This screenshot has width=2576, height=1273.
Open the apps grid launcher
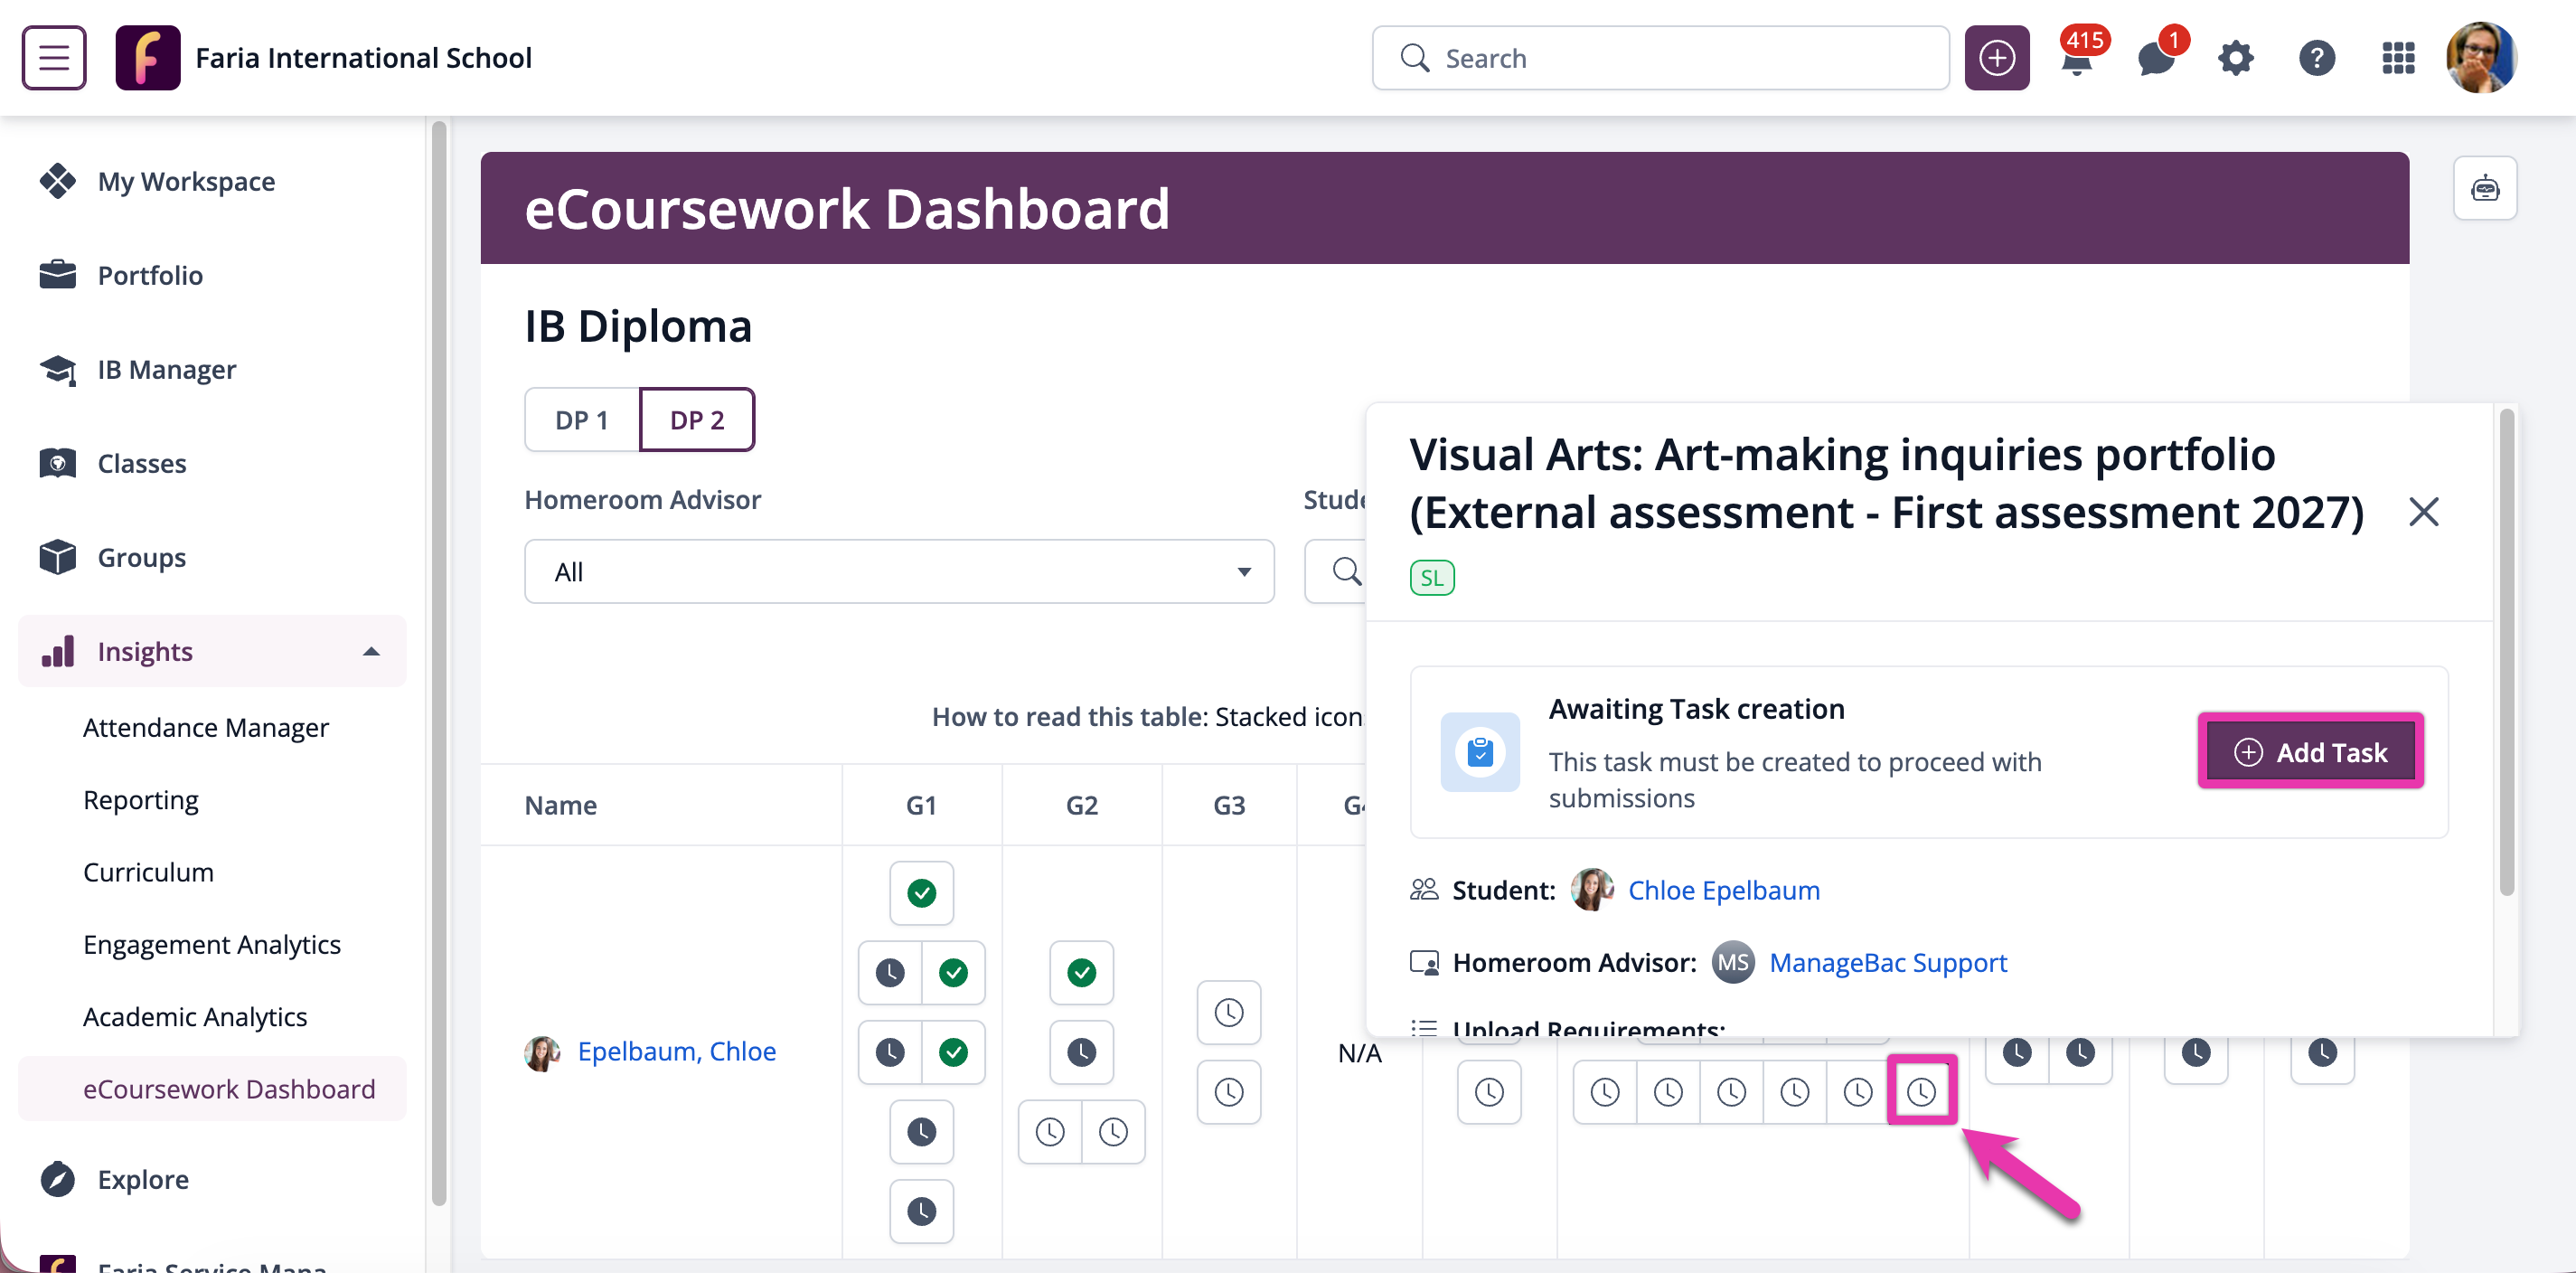pos(2398,58)
